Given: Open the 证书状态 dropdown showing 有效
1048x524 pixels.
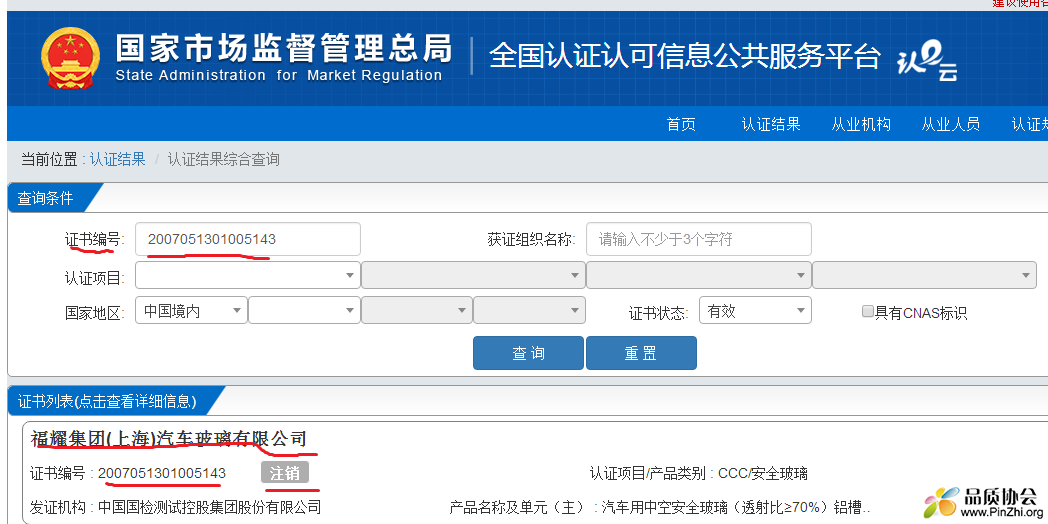Looking at the screenshot, I should click(x=755, y=310).
